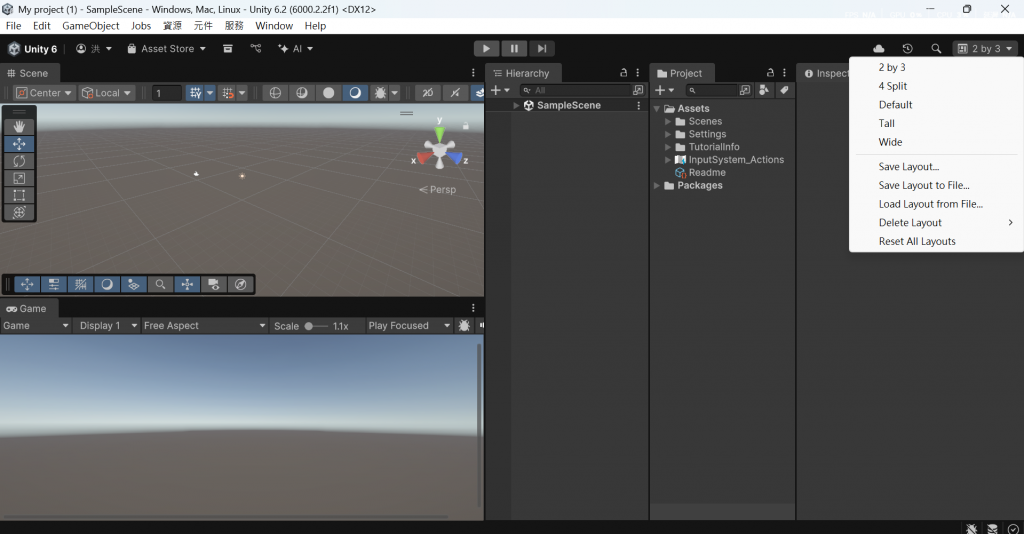Click the 2 by 3 layout button

[985, 48]
